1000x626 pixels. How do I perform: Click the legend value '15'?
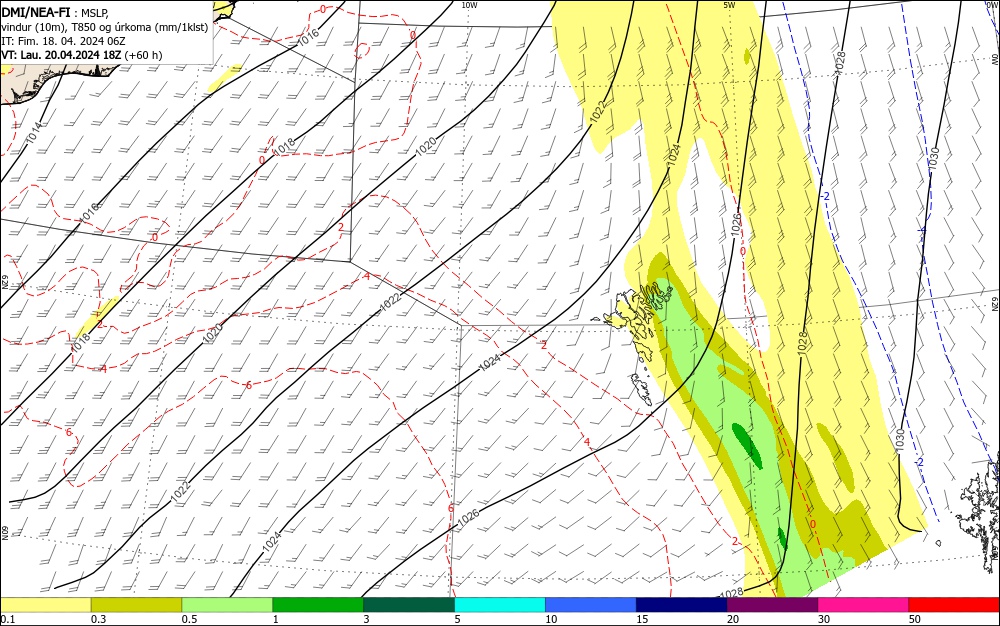click(x=642, y=619)
